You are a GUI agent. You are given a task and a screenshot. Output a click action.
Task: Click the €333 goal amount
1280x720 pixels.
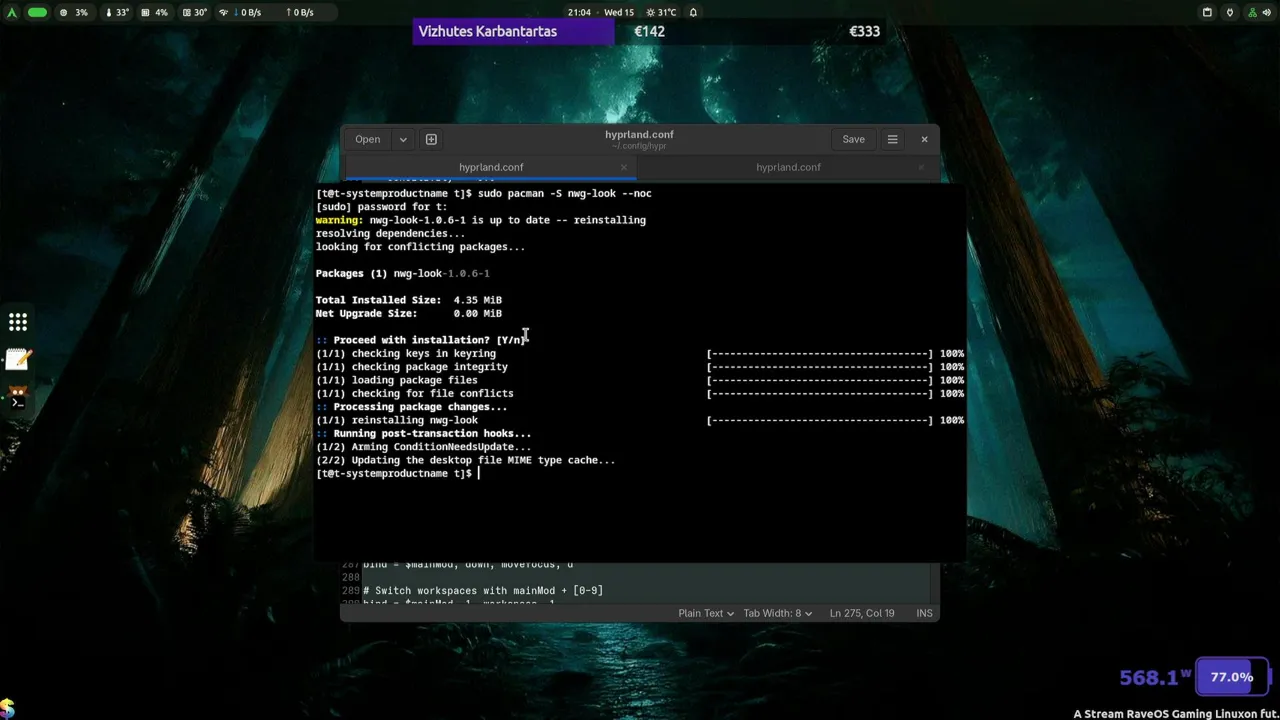[864, 31]
